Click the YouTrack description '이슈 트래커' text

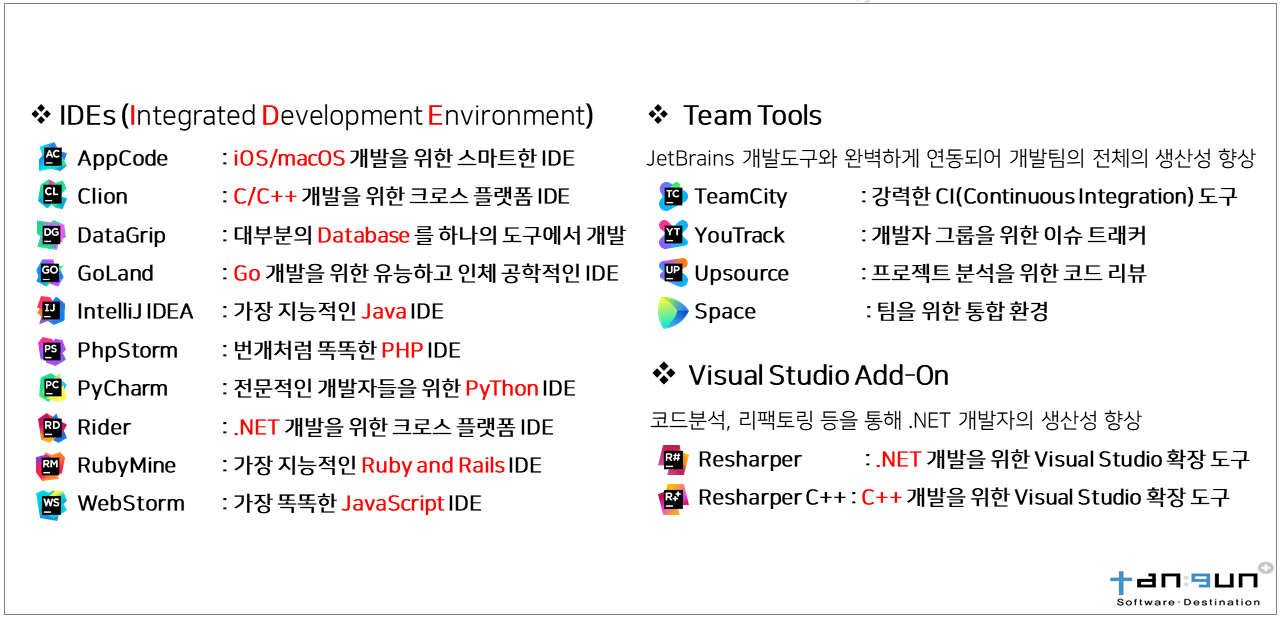[x=1097, y=235]
